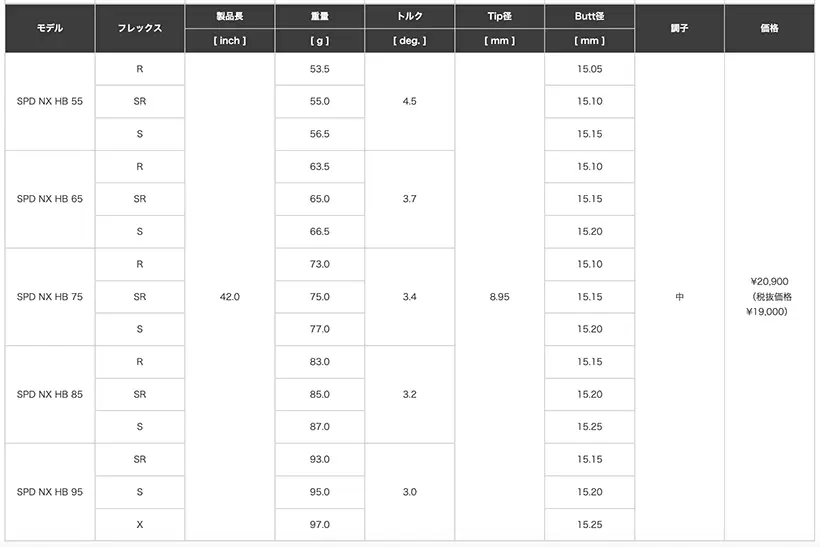
Task: Select the 8.95 tip diameter cell
Action: [499, 297]
